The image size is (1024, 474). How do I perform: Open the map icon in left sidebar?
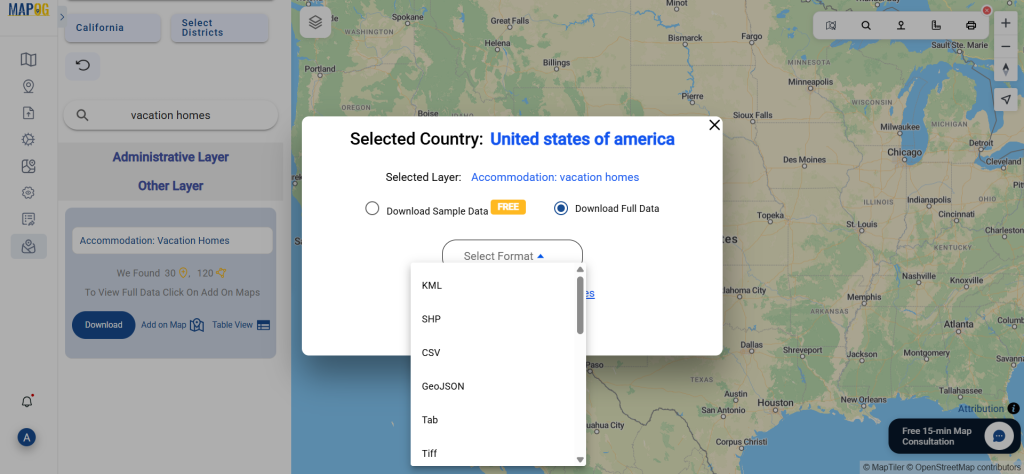click(28, 60)
